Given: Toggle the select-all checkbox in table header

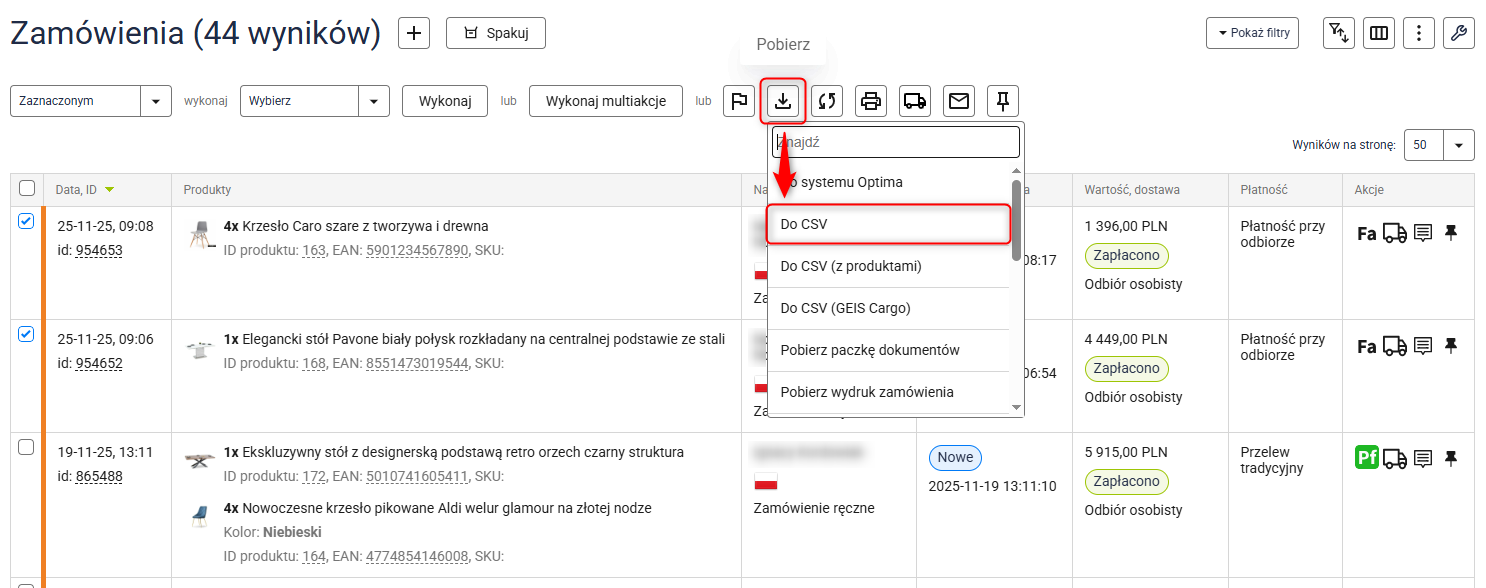Looking at the screenshot, I should 27,188.
